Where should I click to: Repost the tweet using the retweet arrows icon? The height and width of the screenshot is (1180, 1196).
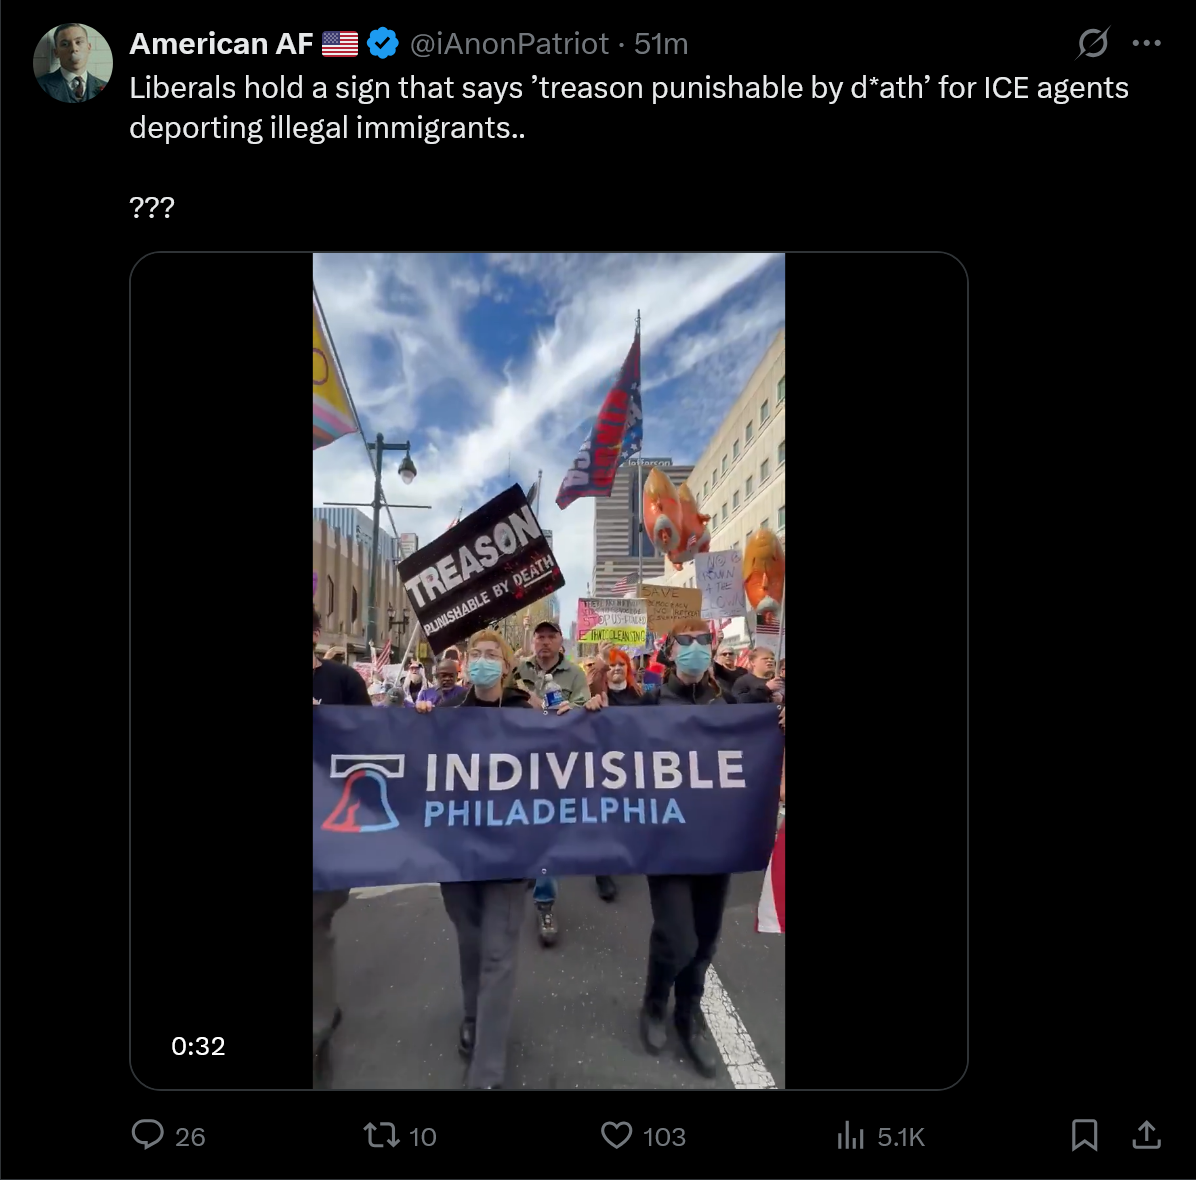pyautogui.click(x=381, y=1135)
